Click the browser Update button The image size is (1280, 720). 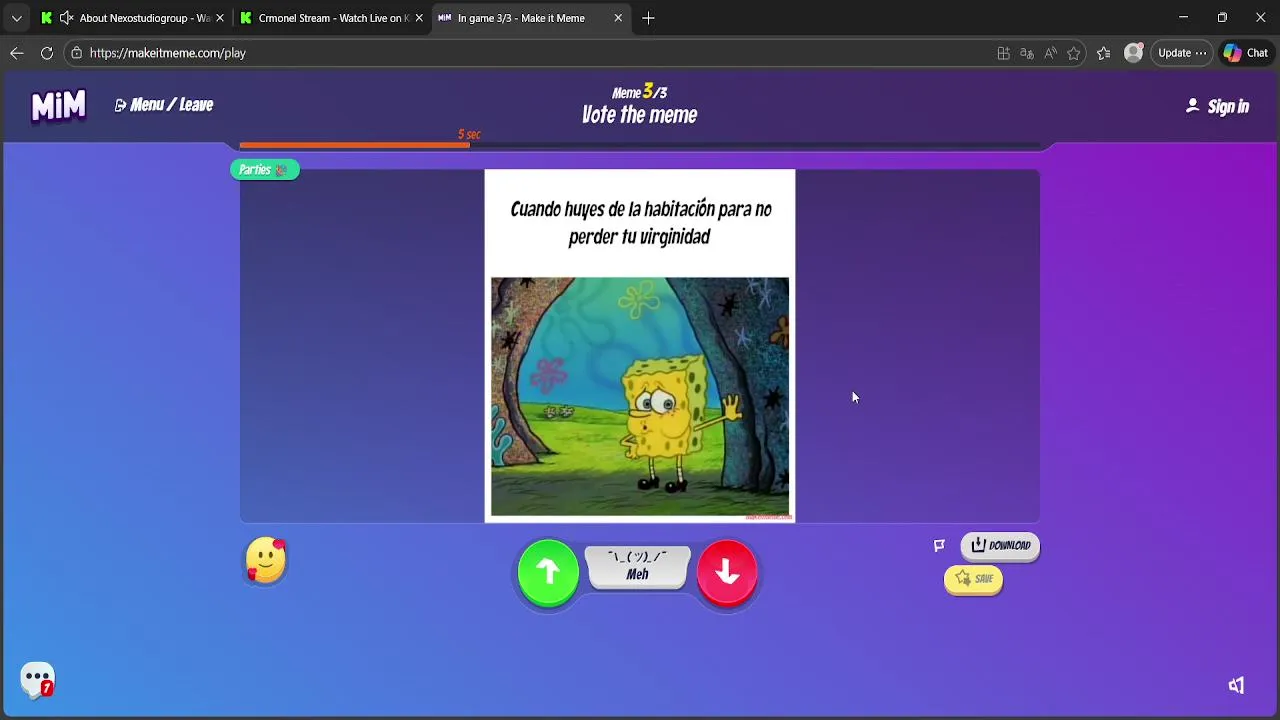pyautogui.click(x=1183, y=53)
